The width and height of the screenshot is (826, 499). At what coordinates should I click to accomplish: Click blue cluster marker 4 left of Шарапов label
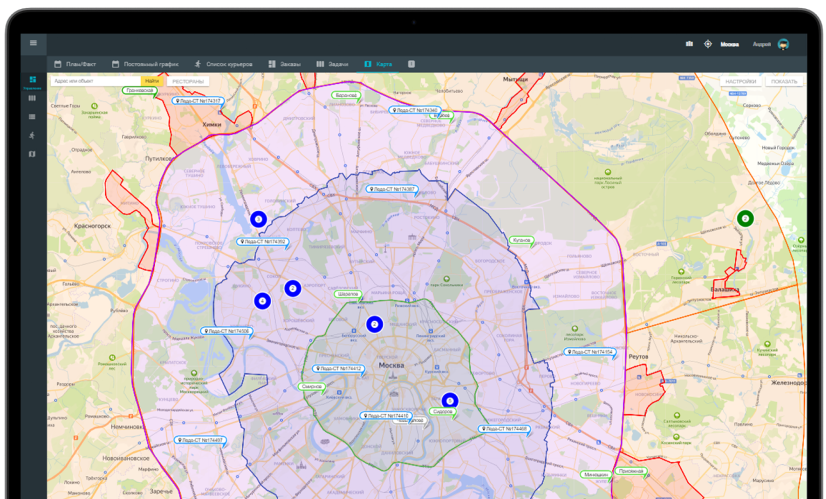point(262,301)
